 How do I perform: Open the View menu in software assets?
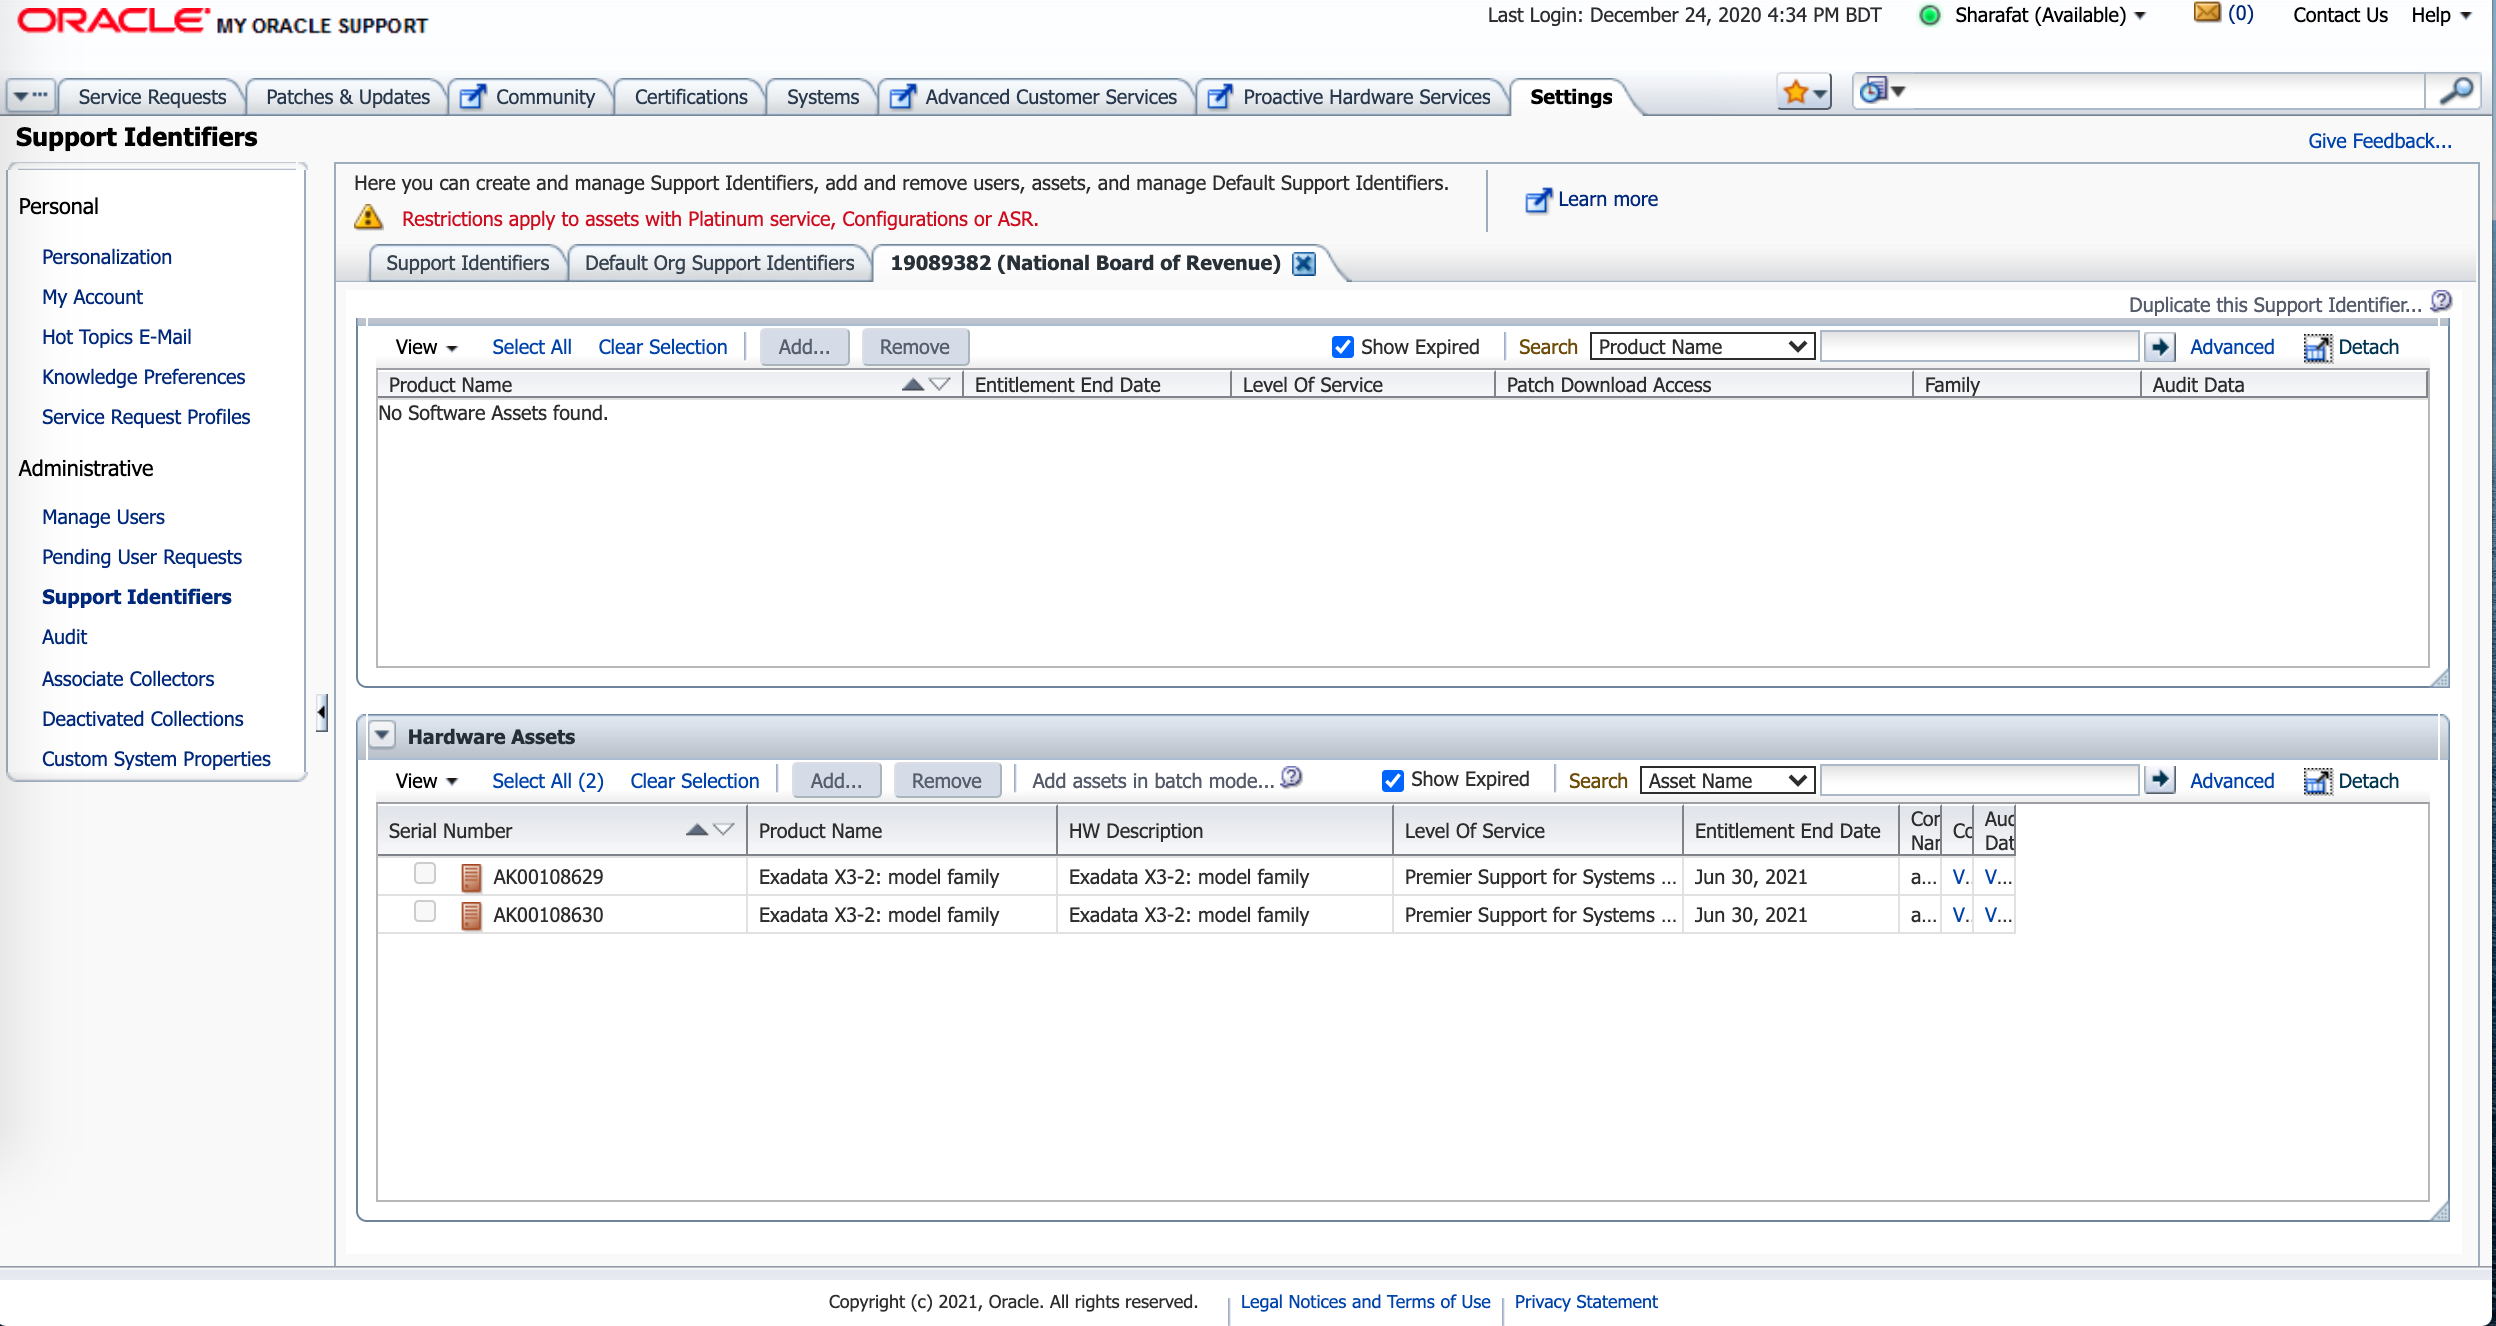click(426, 347)
